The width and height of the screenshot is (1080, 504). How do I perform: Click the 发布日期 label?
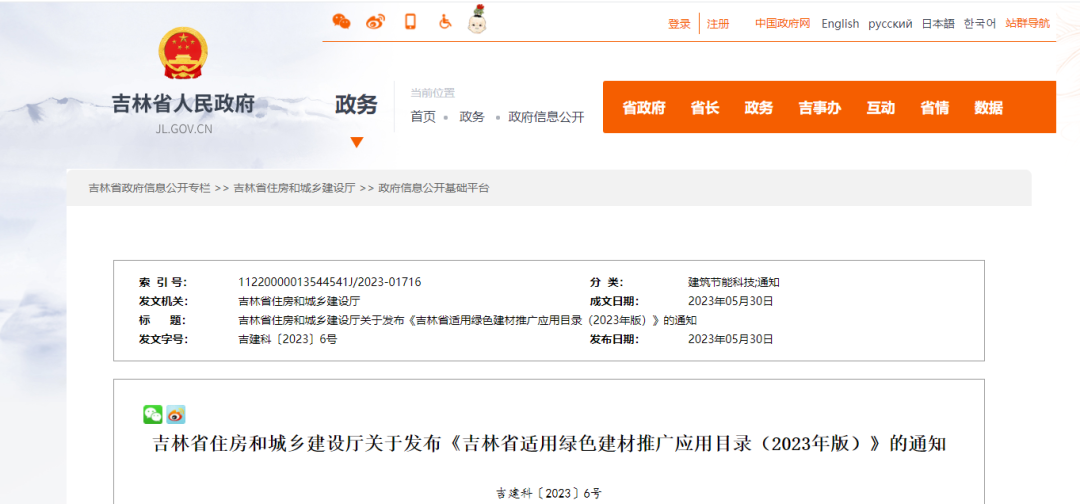(x=614, y=339)
